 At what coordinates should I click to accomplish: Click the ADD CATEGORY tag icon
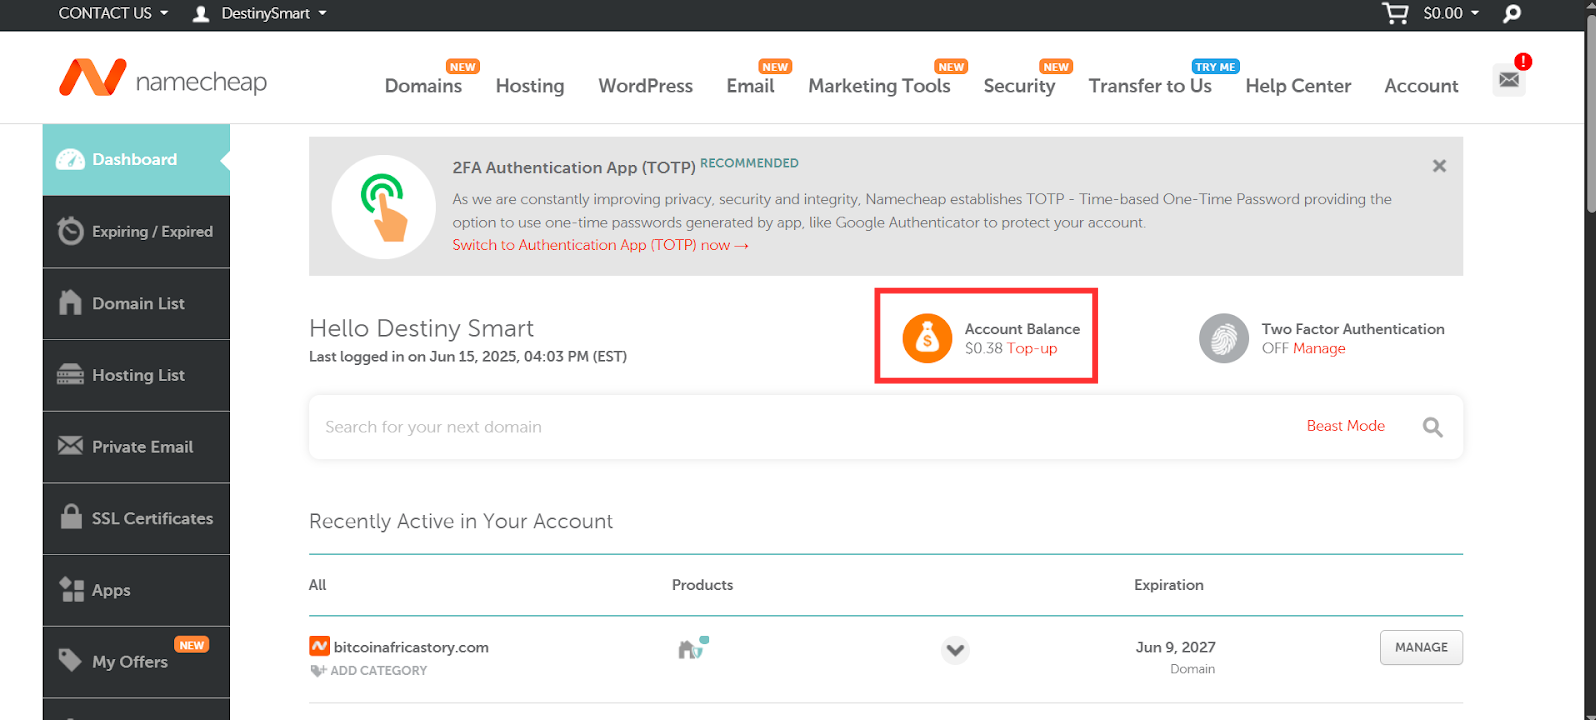click(x=318, y=671)
